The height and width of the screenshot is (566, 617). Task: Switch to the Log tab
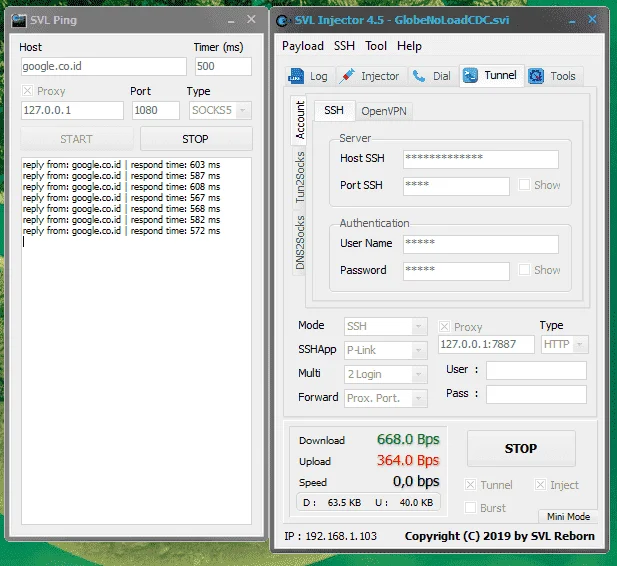coord(310,76)
